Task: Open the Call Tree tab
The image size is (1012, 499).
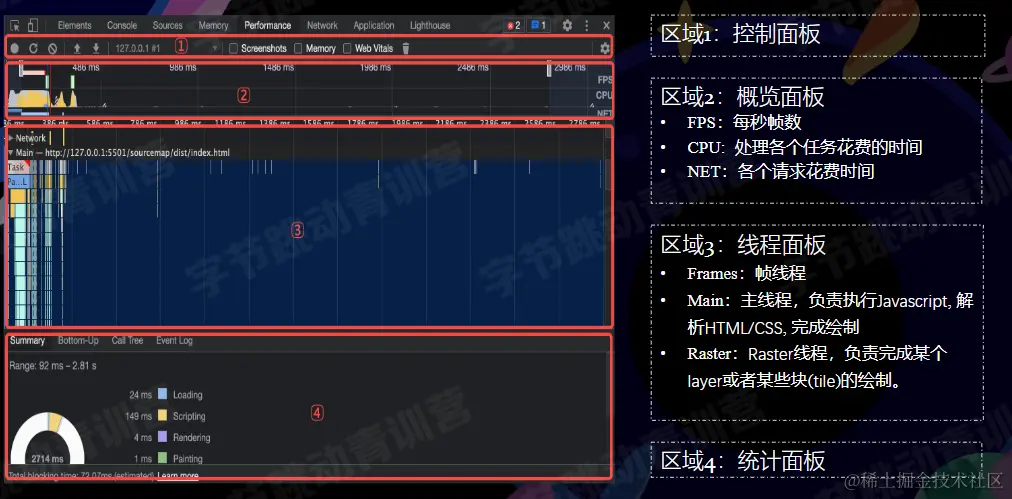Action: [x=127, y=340]
